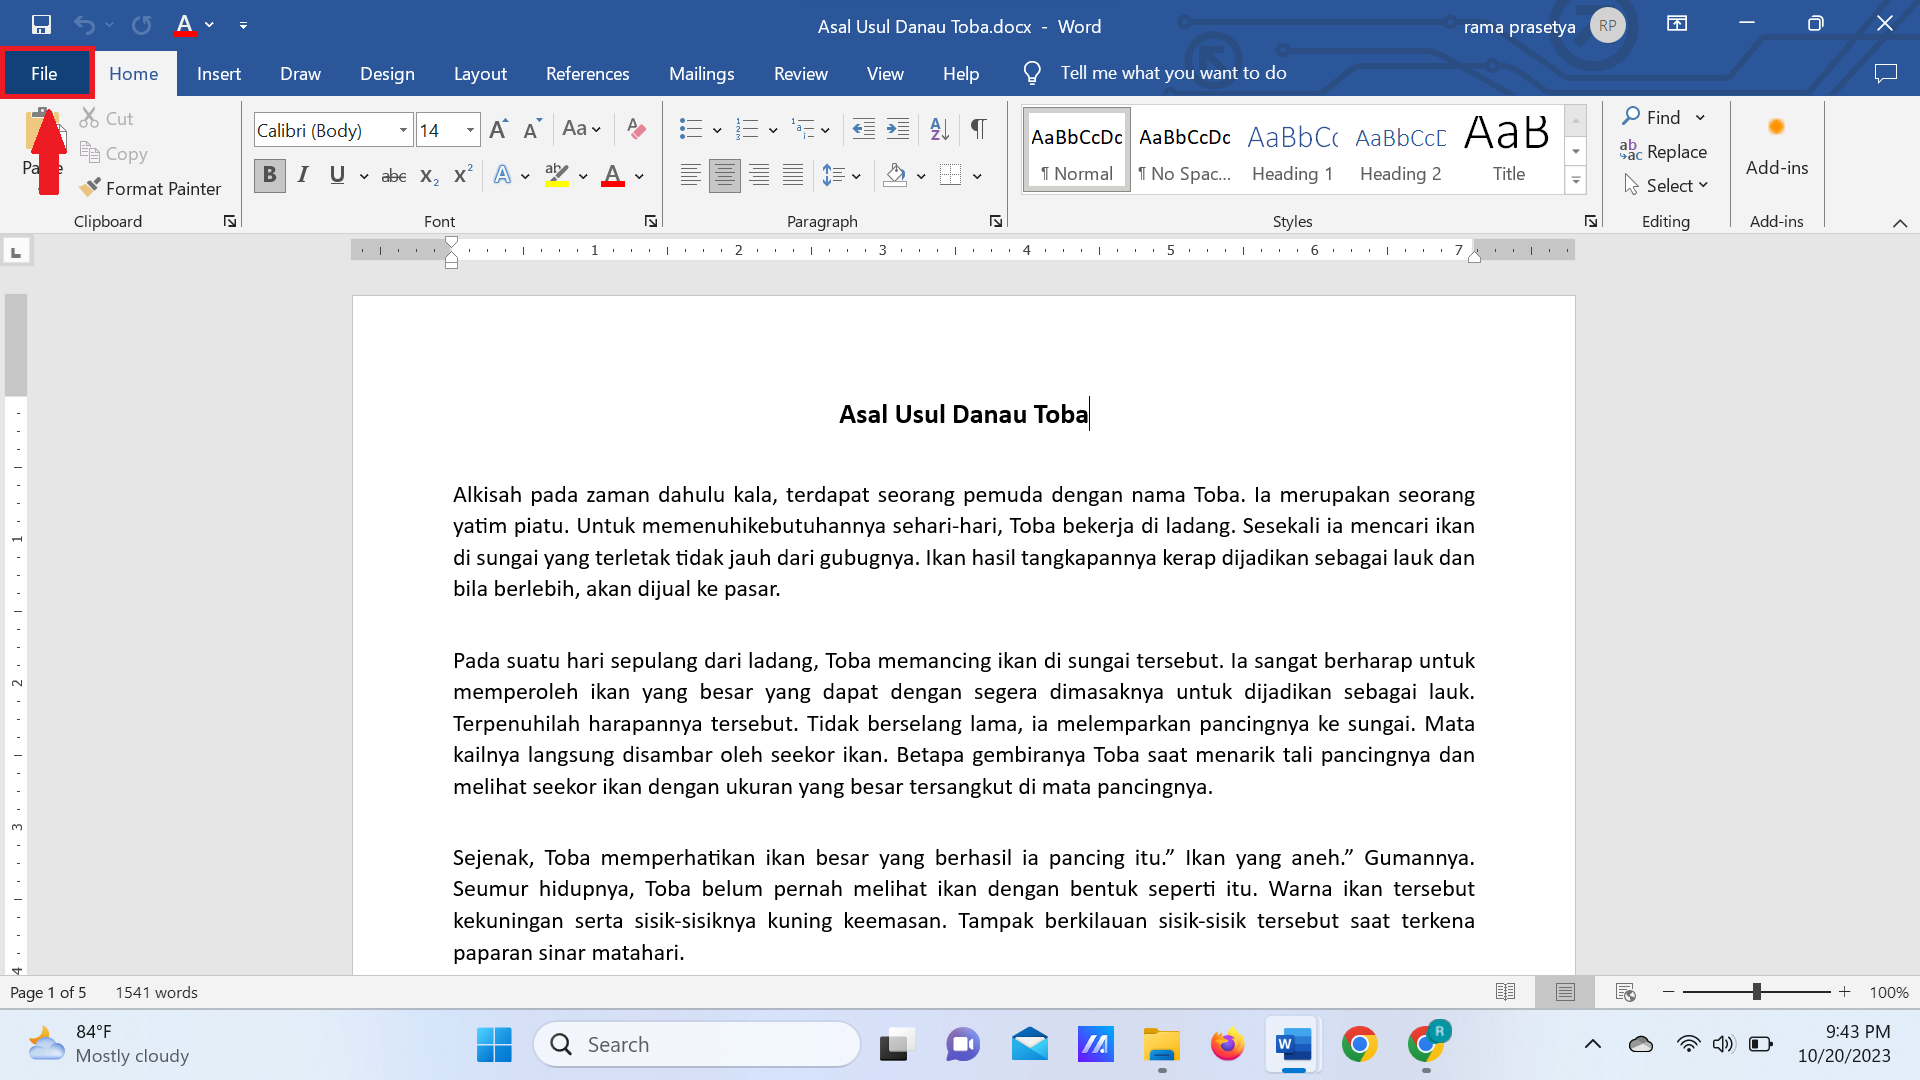Toggle Underline formatting
Image resolution: width=1920 pixels, height=1080 pixels.
point(337,176)
